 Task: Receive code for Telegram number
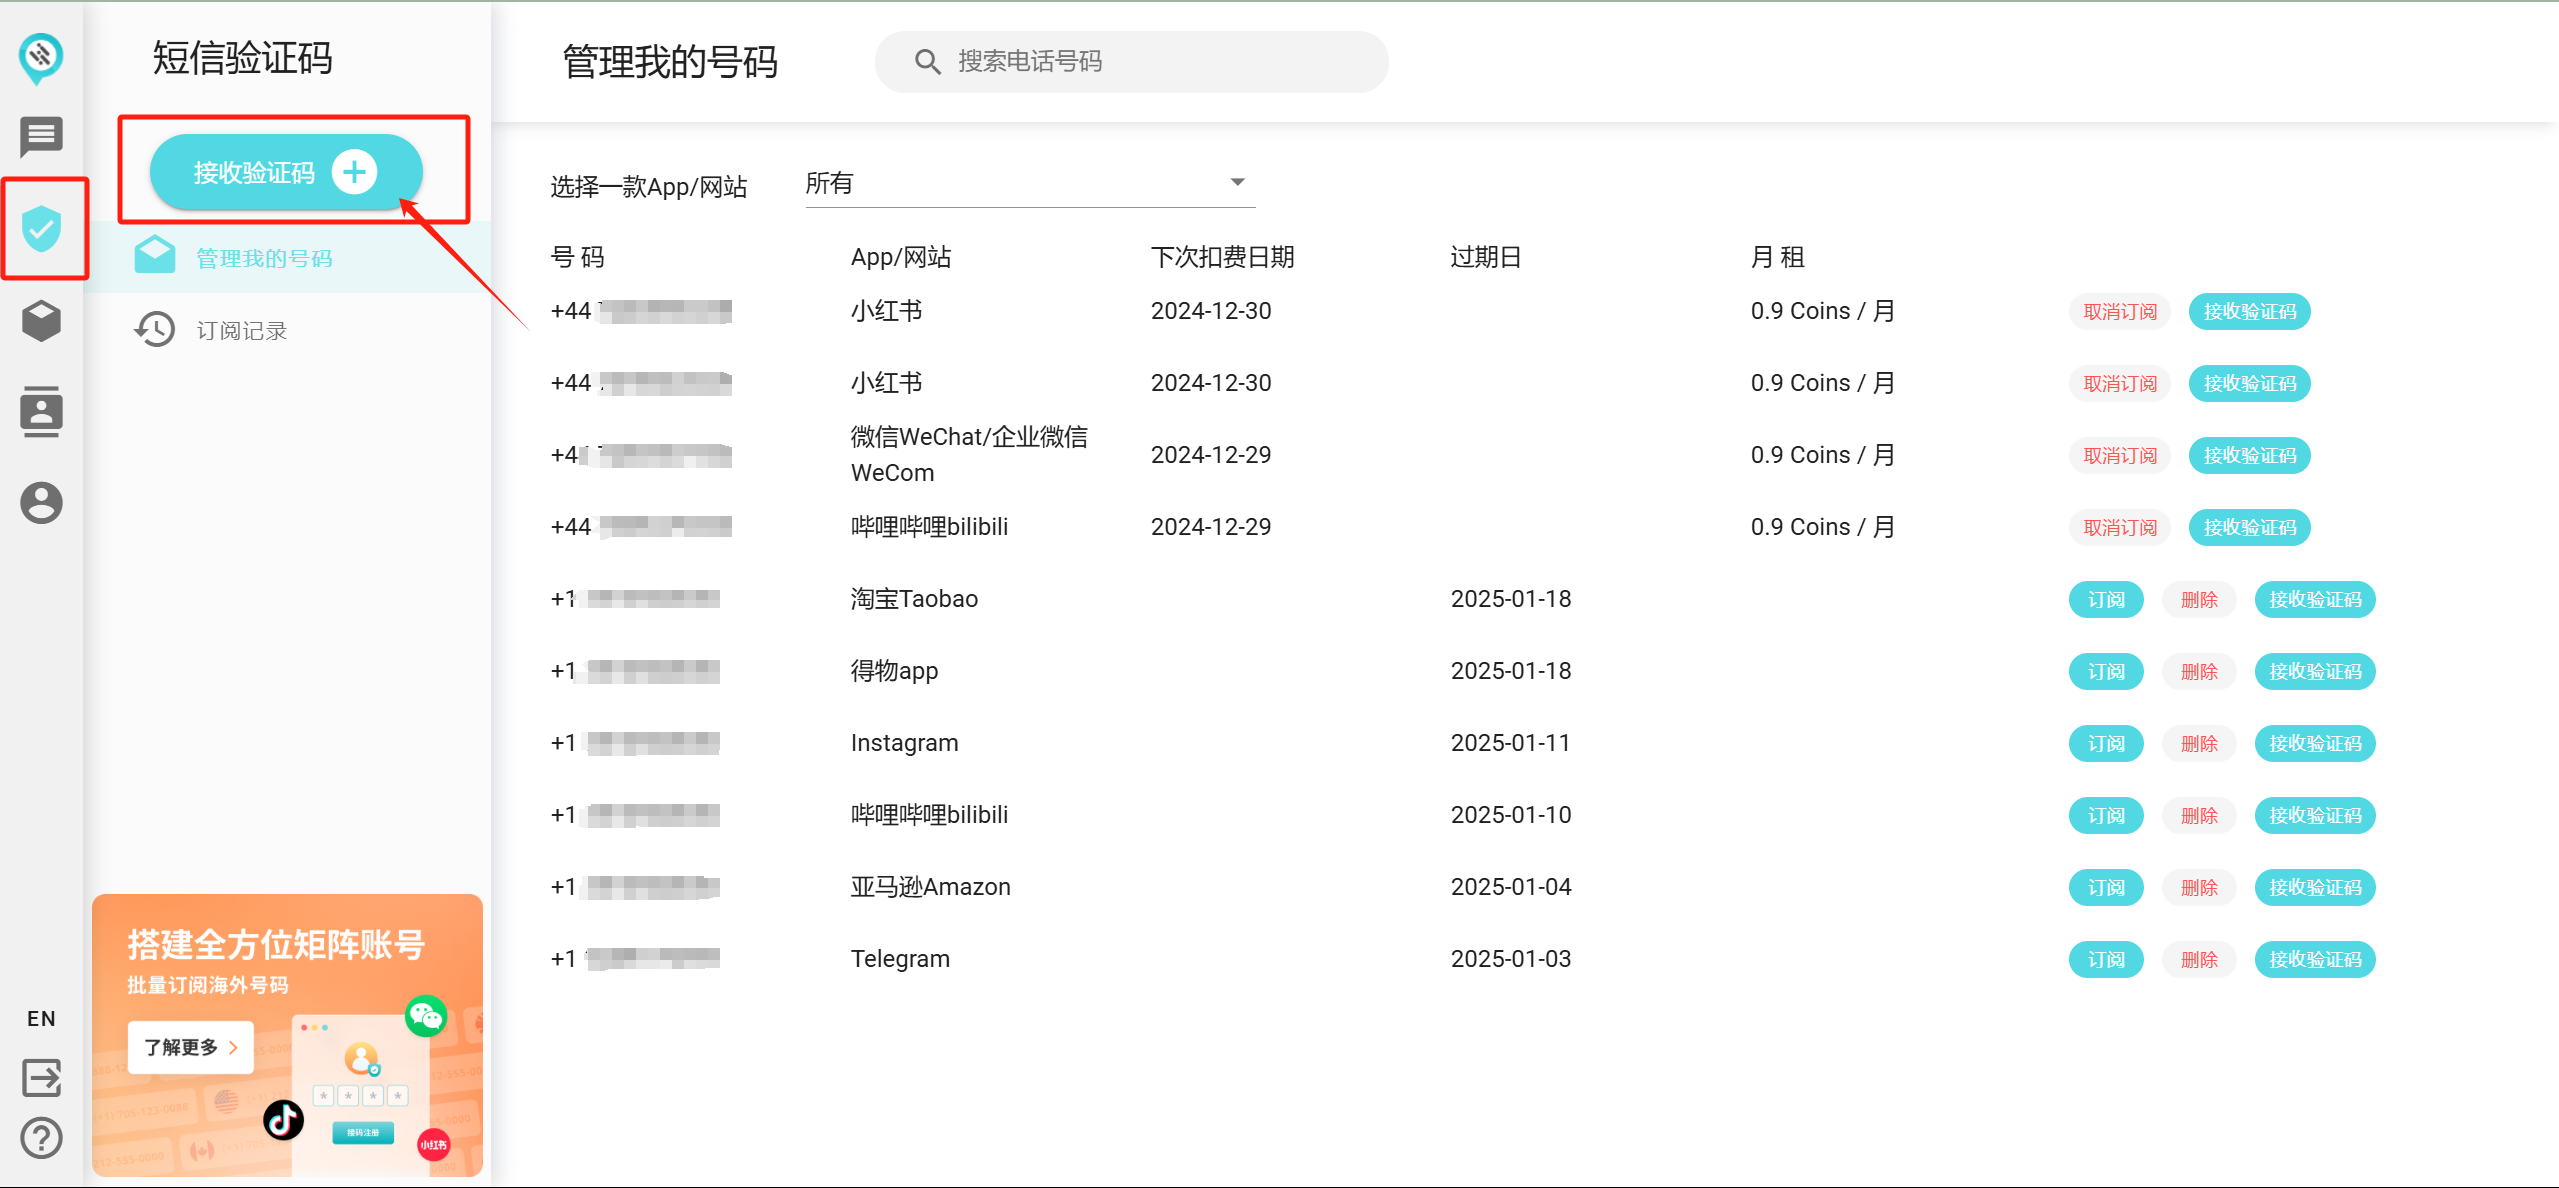[x=2315, y=960]
